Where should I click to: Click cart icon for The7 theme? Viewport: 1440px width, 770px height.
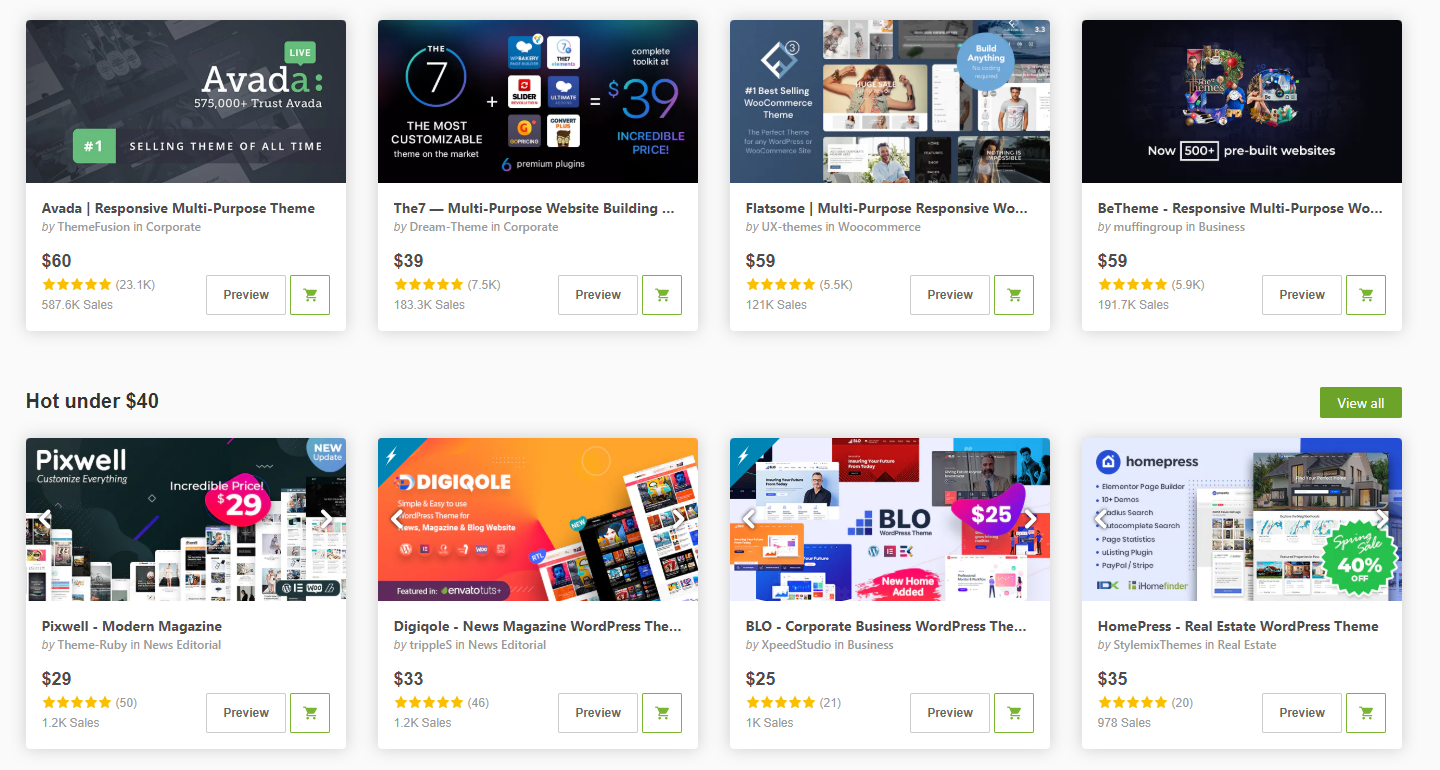(x=662, y=295)
